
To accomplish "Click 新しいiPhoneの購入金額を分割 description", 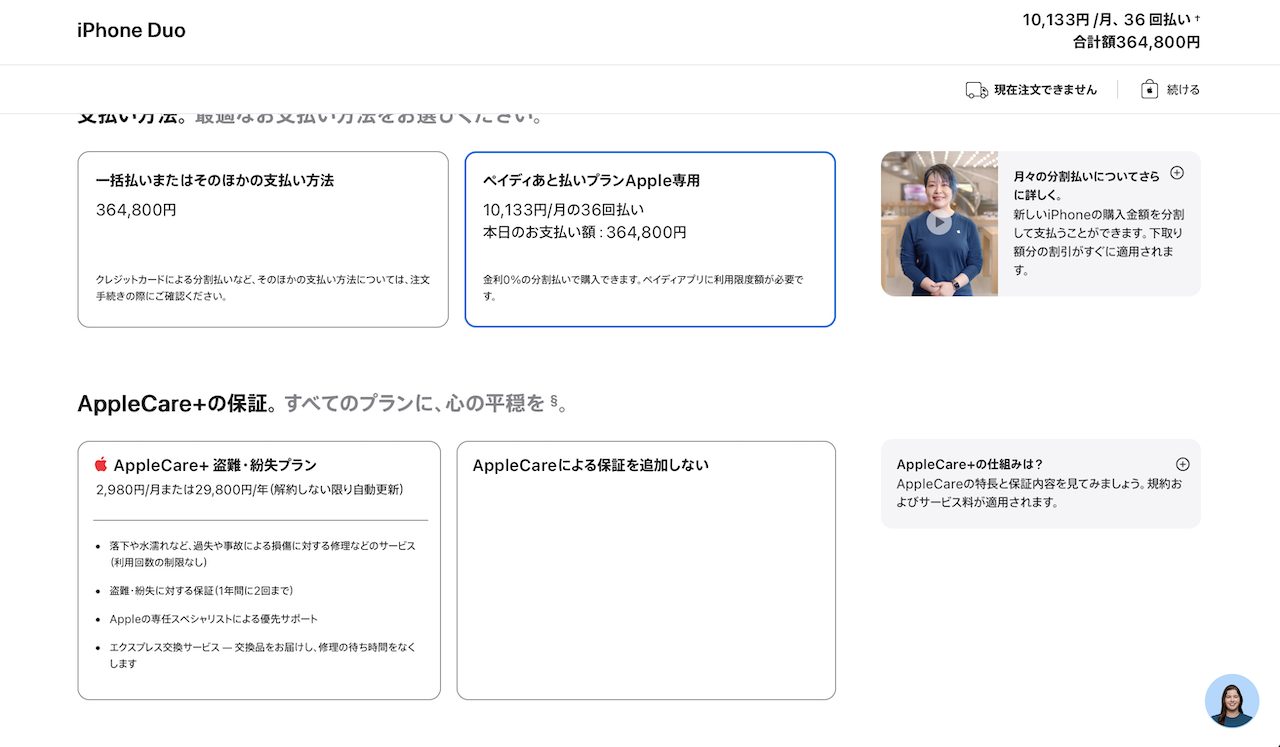I will [1098, 242].
